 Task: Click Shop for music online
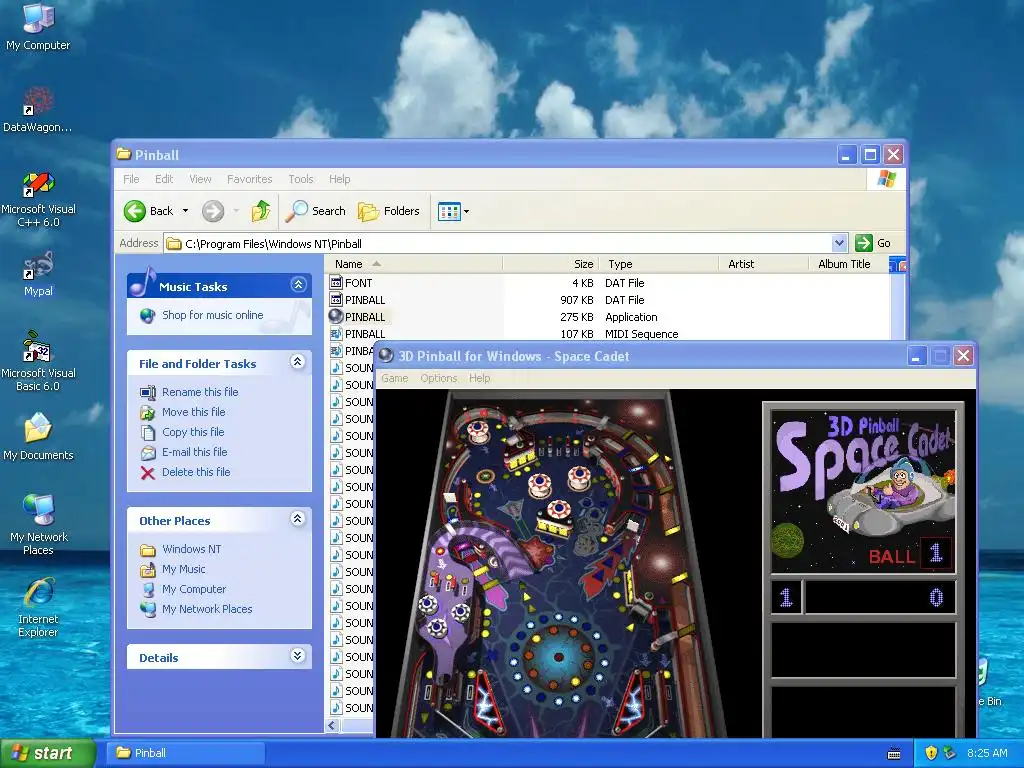coord(212,315)
